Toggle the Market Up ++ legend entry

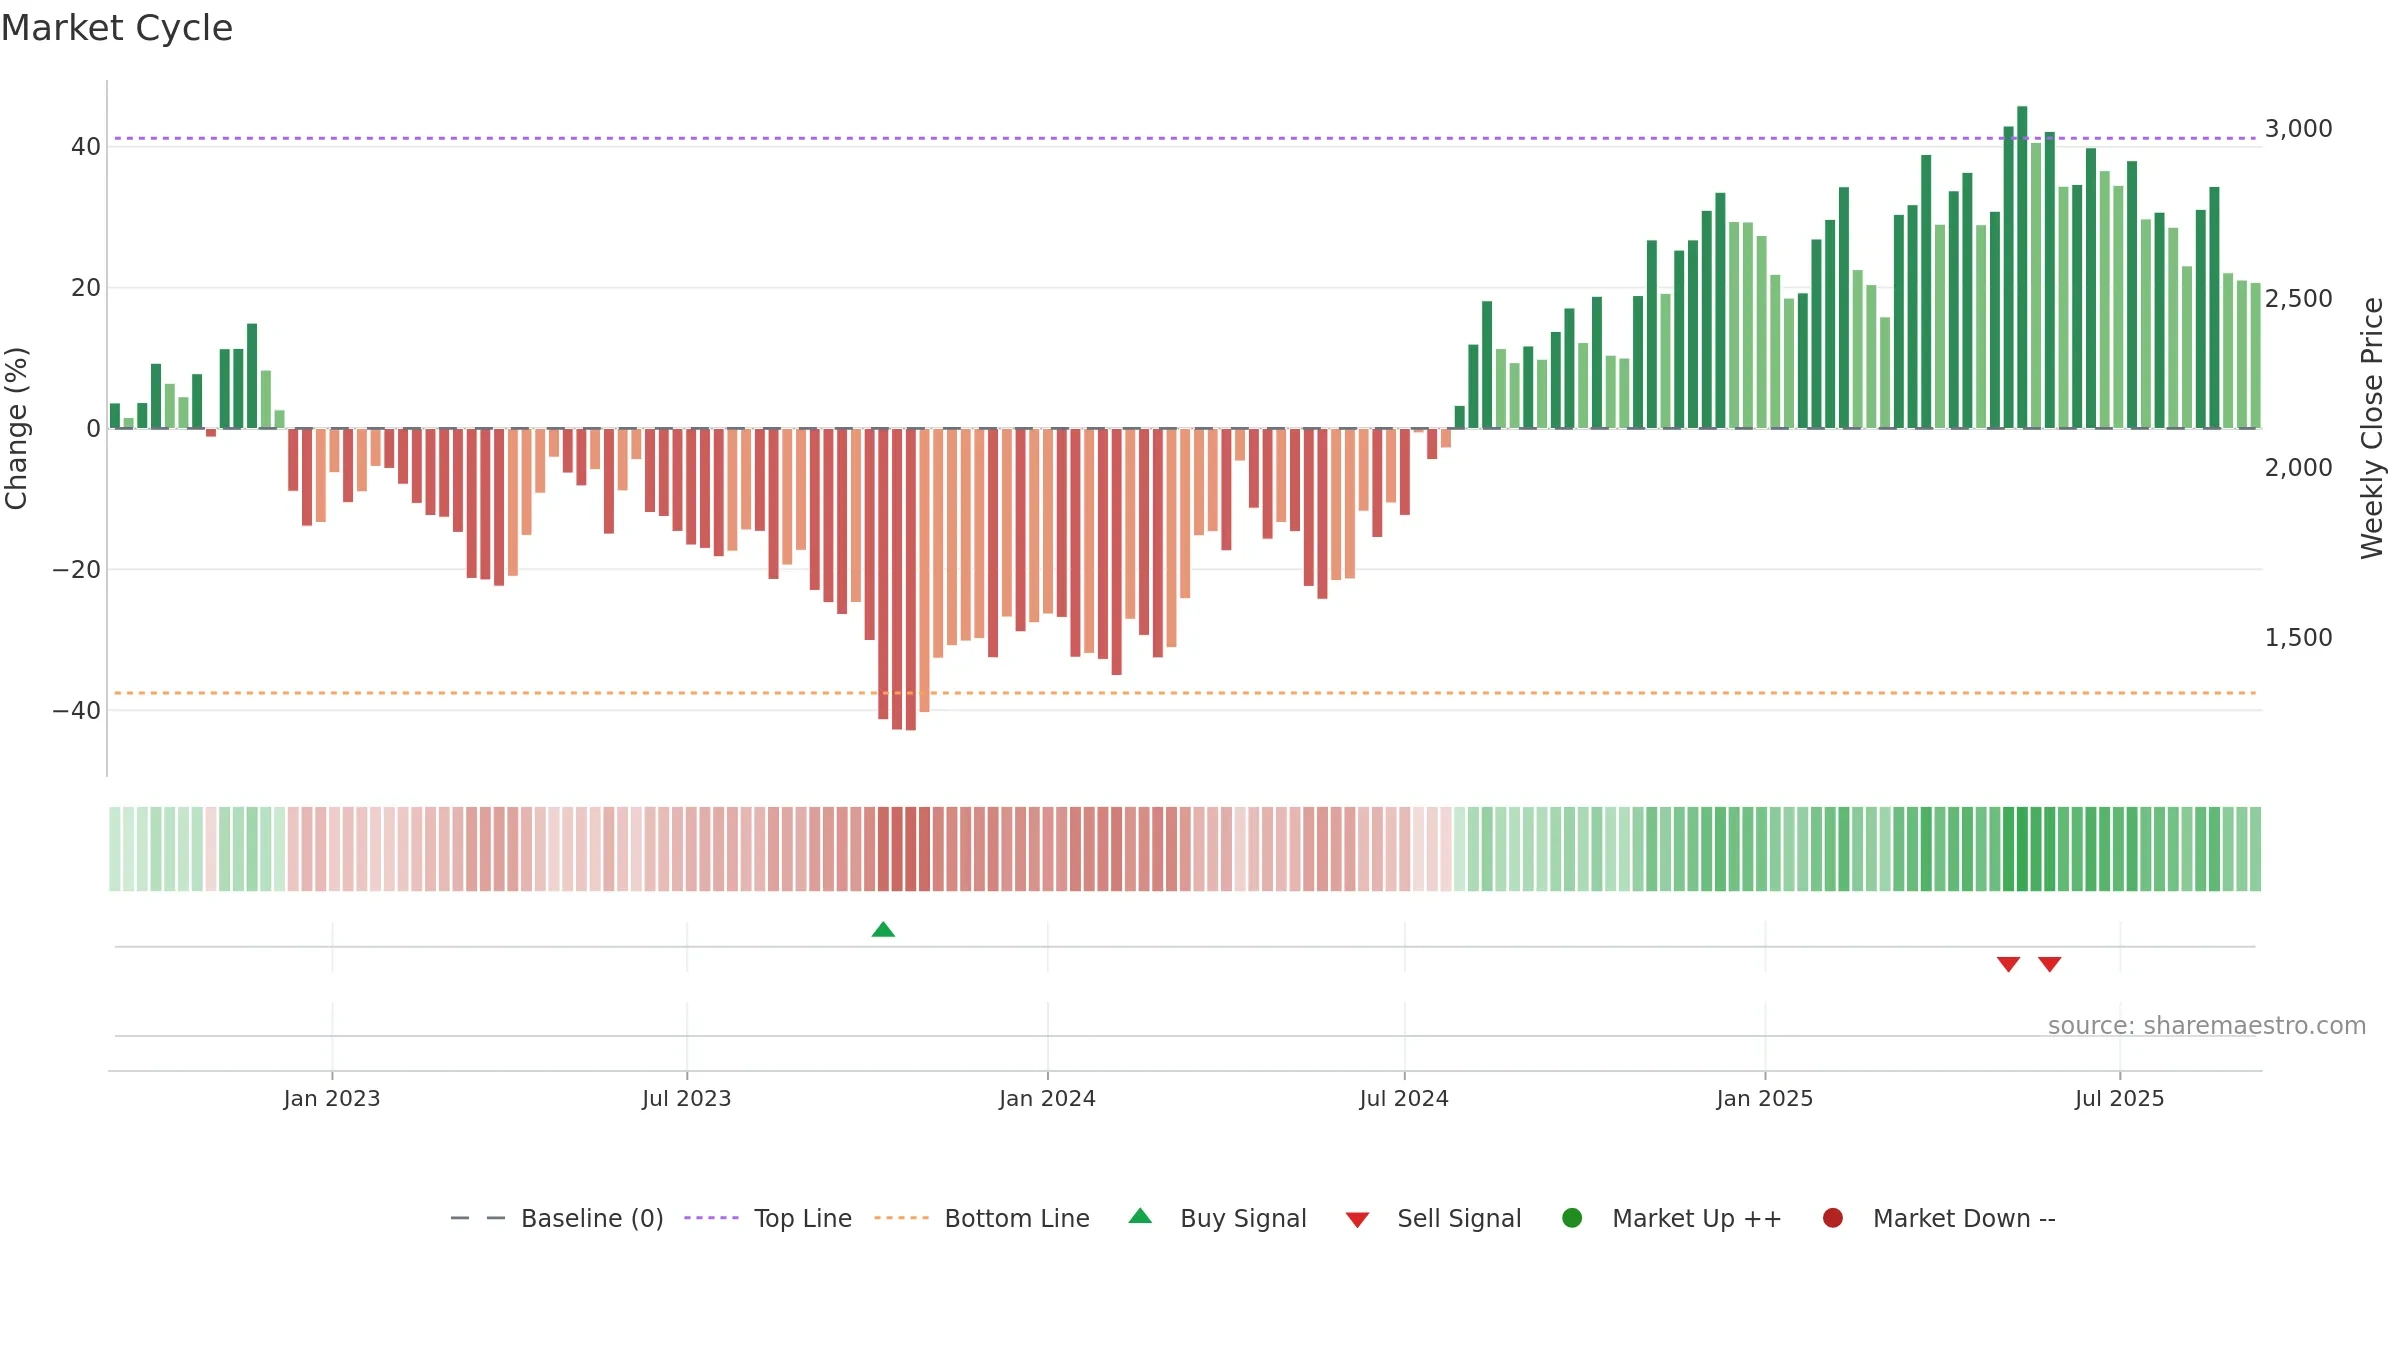1671,1218
